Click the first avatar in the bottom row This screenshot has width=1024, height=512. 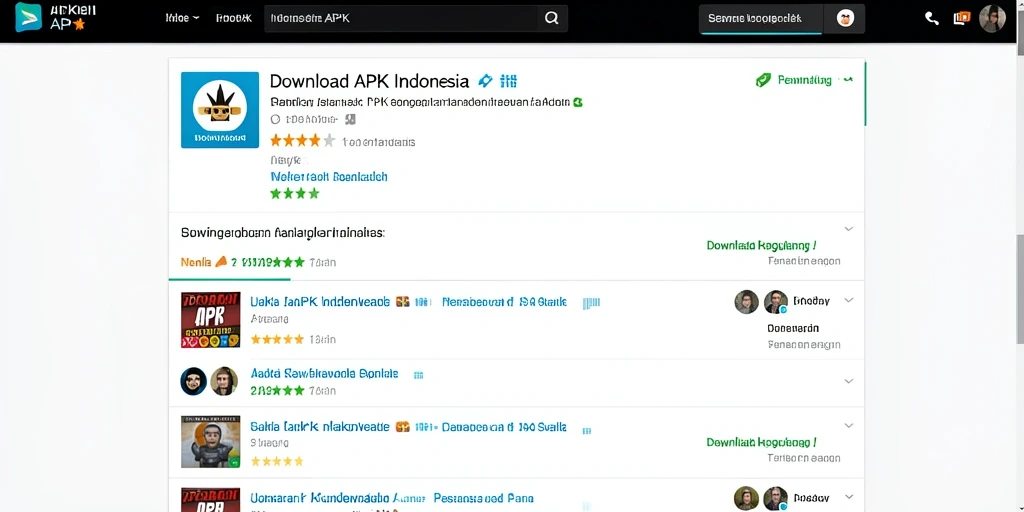[746, 498]
